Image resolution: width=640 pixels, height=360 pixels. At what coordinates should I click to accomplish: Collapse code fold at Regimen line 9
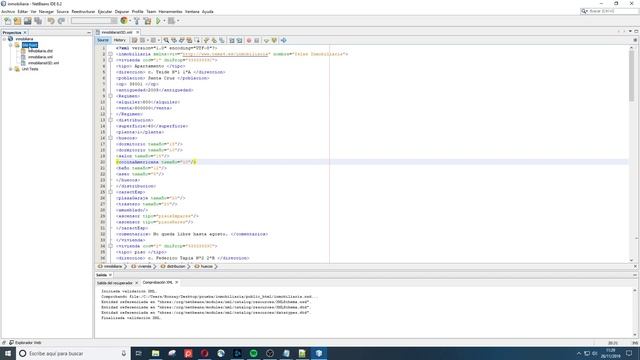pos(110,96)
